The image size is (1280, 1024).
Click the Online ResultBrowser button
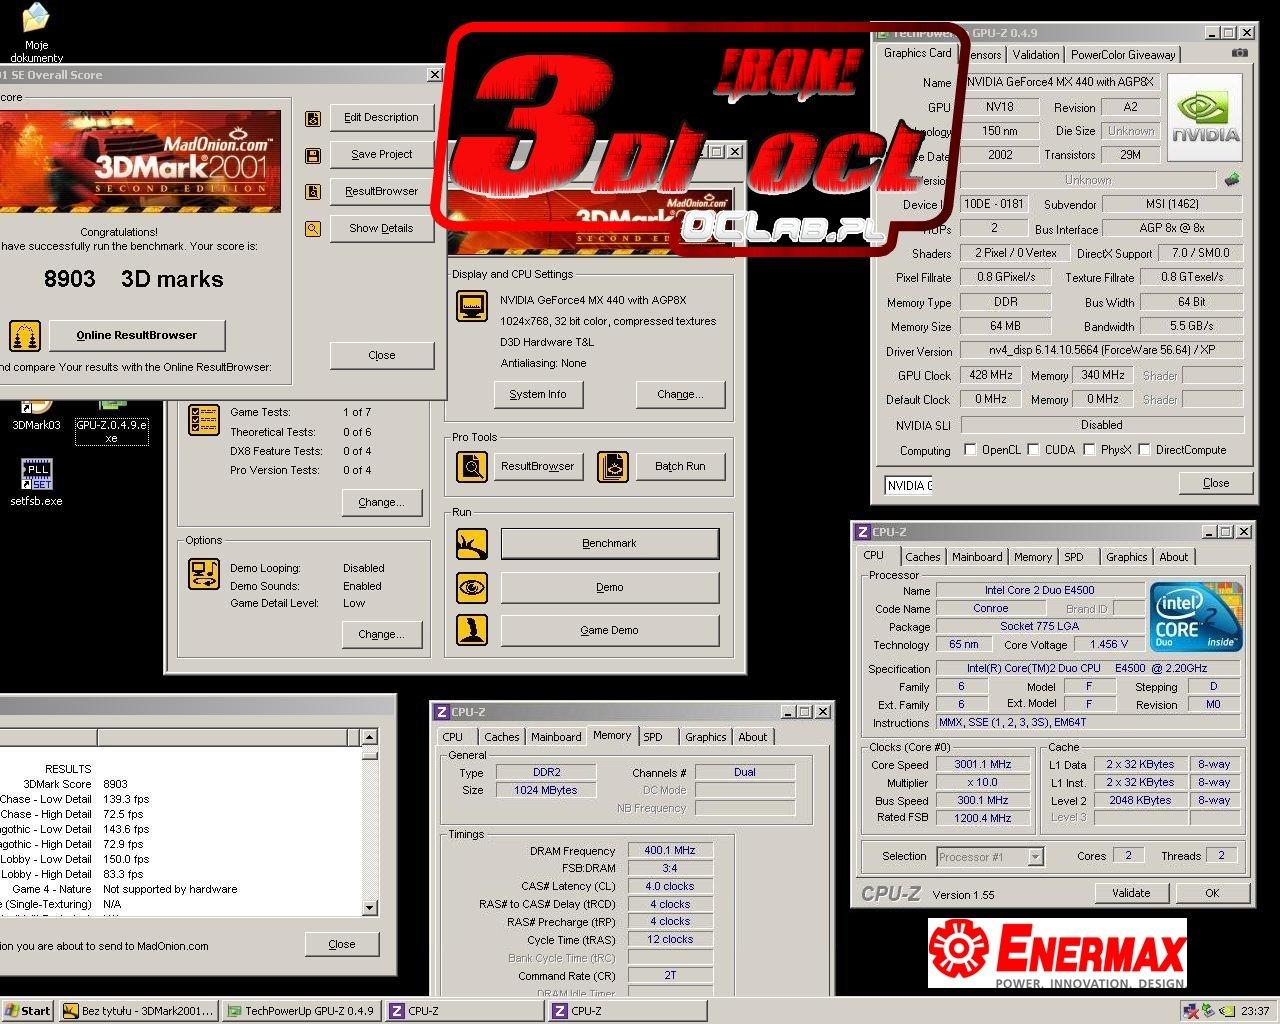[x=137, y=335]
